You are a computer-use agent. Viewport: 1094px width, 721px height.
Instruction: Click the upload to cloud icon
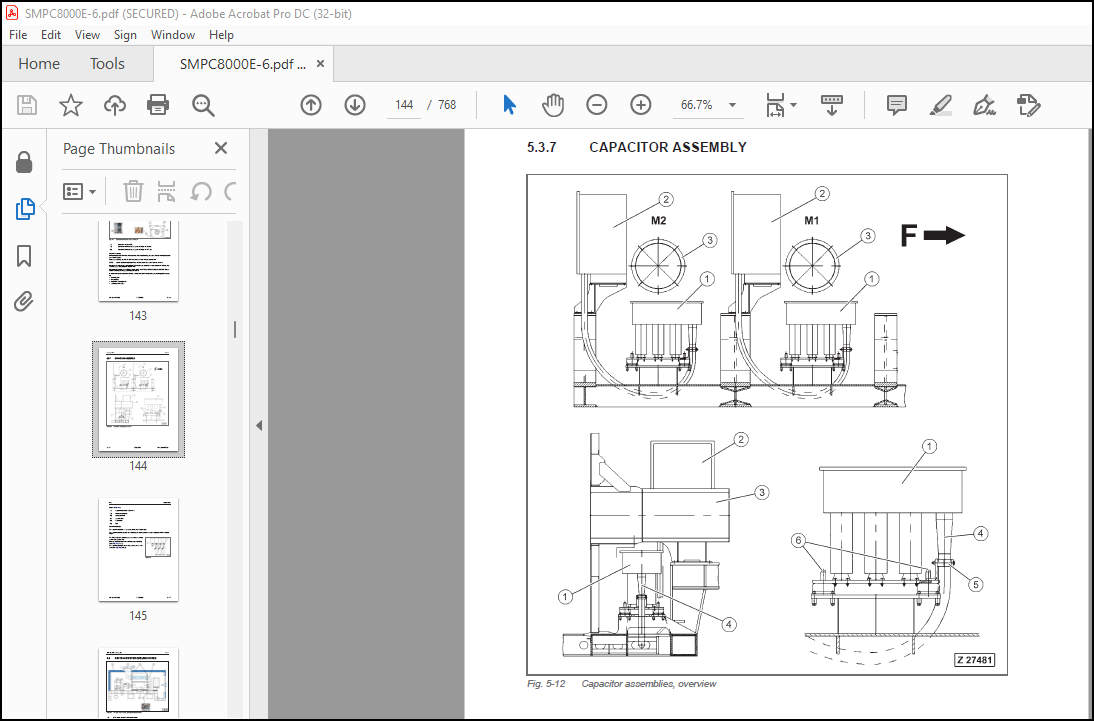click(x=114, y=105)
